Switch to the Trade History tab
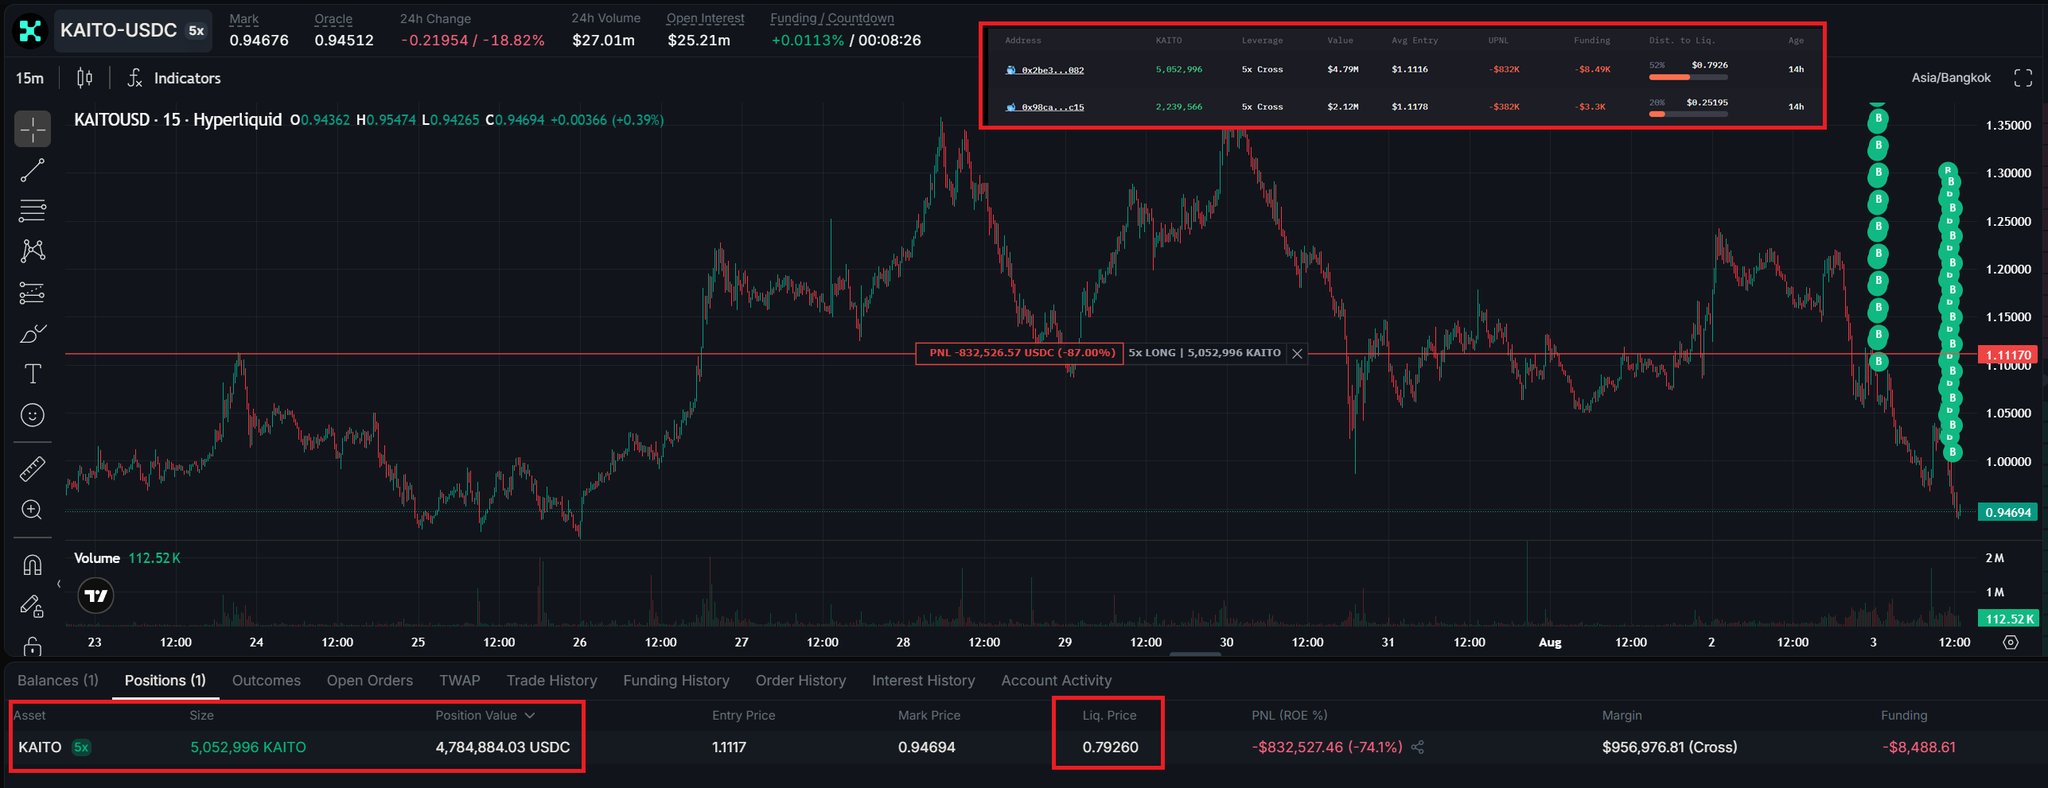Screen dimensions: 2048x788 [x=552, y=680]
